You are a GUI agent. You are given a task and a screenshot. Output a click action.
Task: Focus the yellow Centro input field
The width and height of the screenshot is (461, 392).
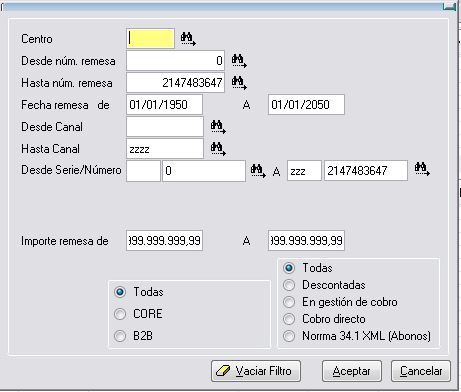[x=151, y=39]
